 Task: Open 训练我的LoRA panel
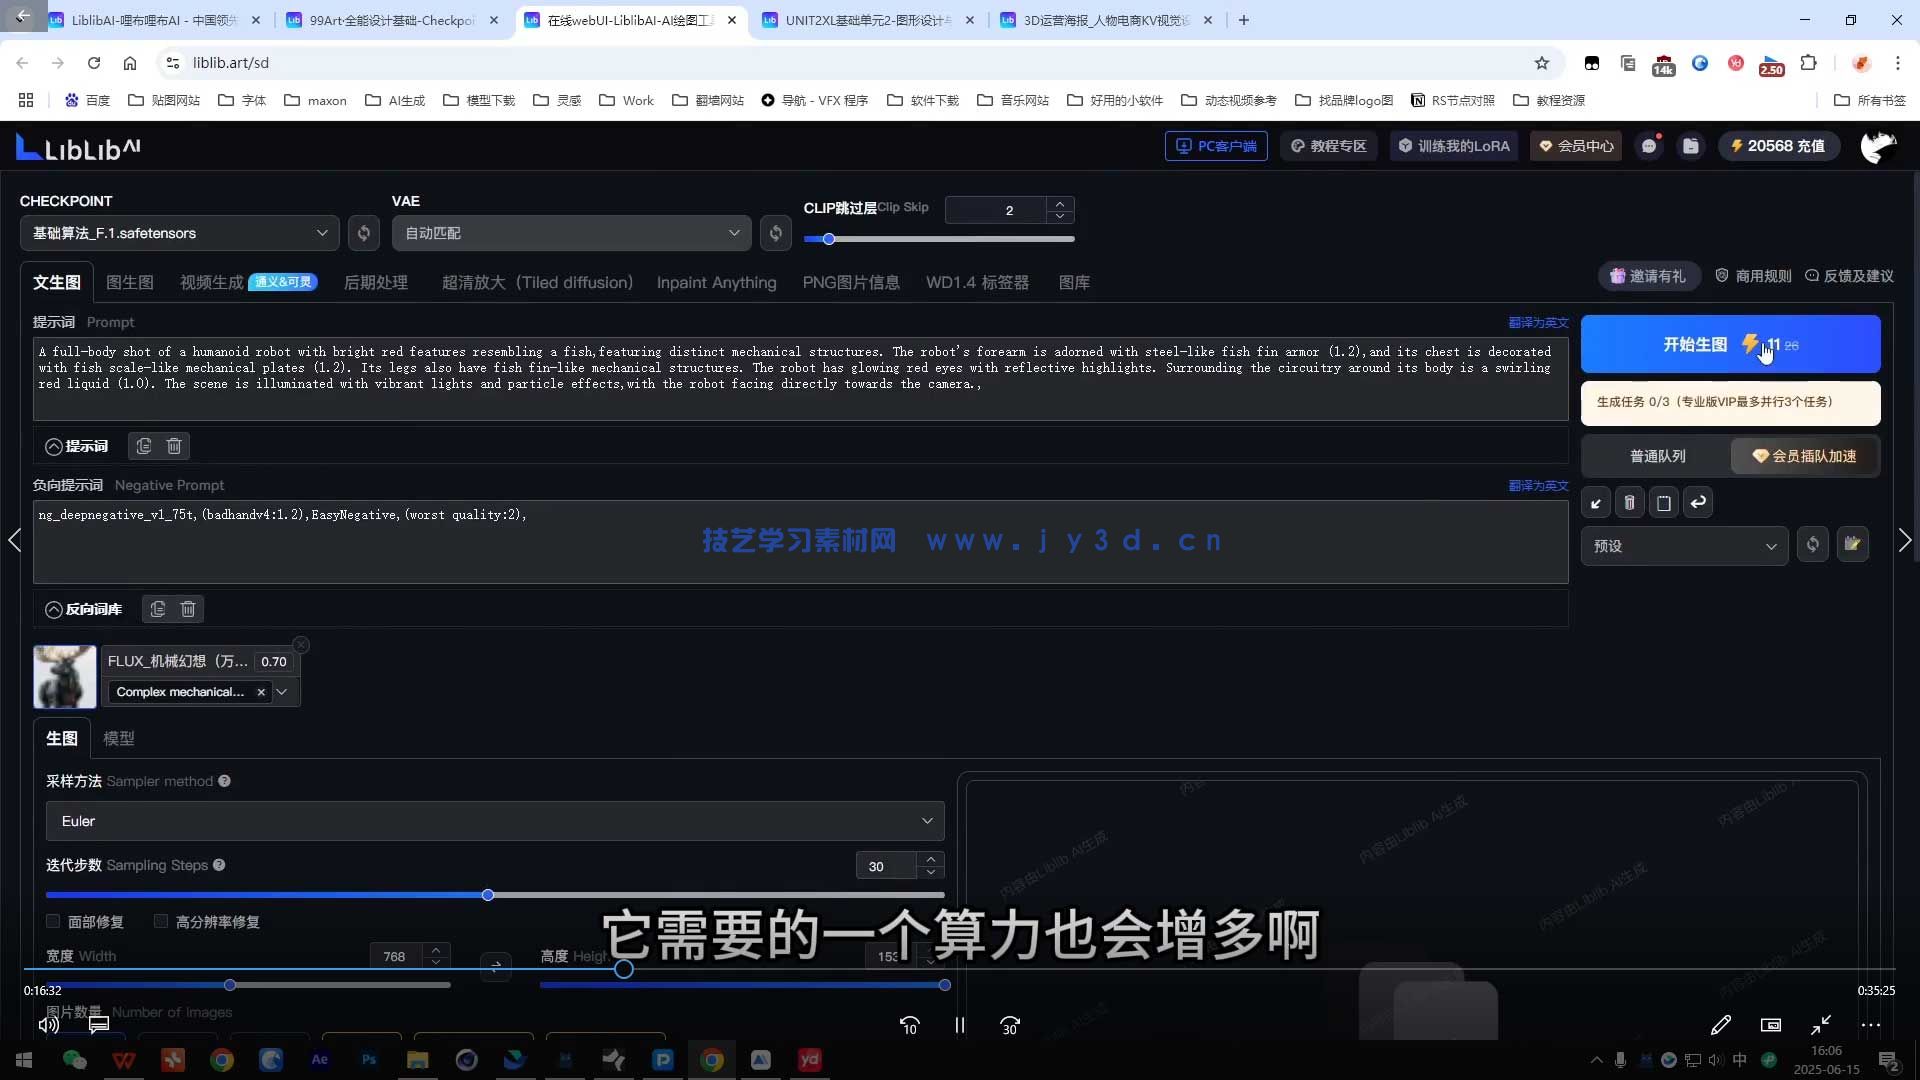coord(1454,146)
